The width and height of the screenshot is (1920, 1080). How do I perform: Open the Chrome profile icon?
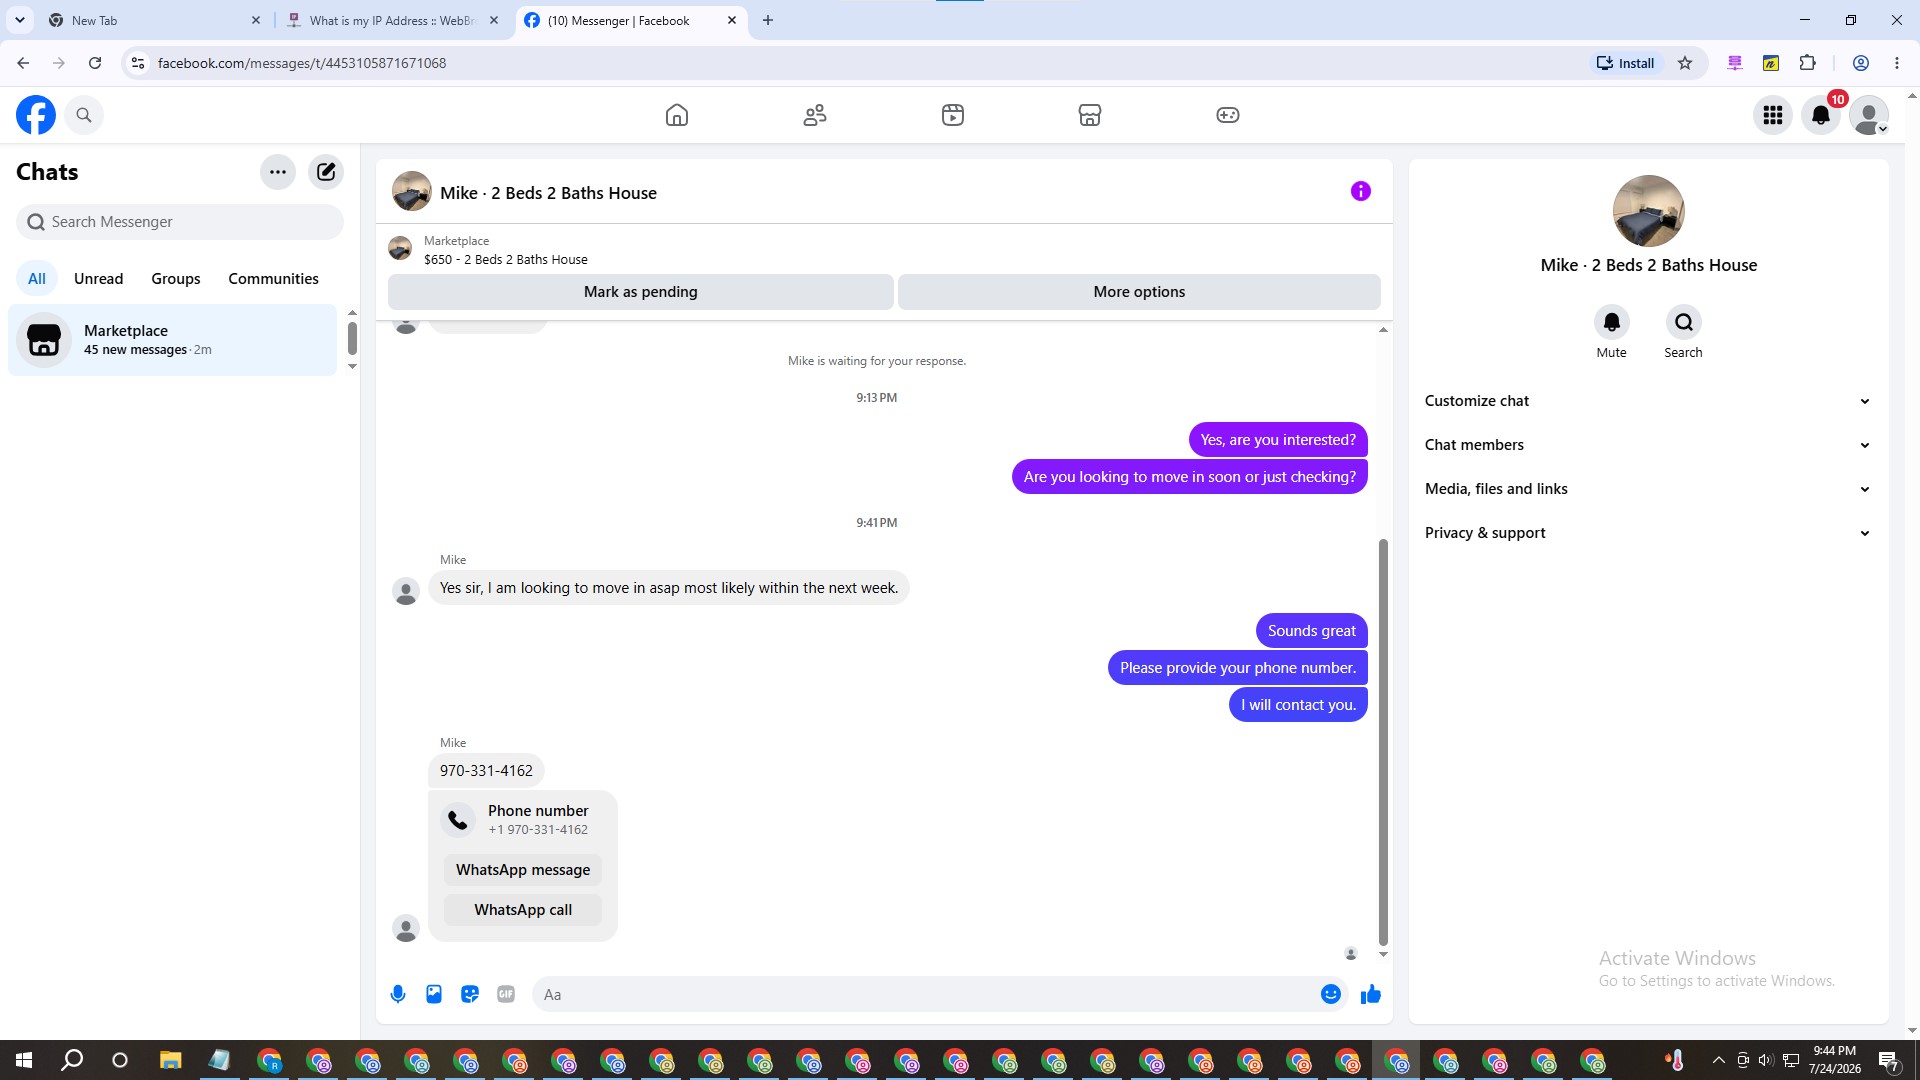1861,63
